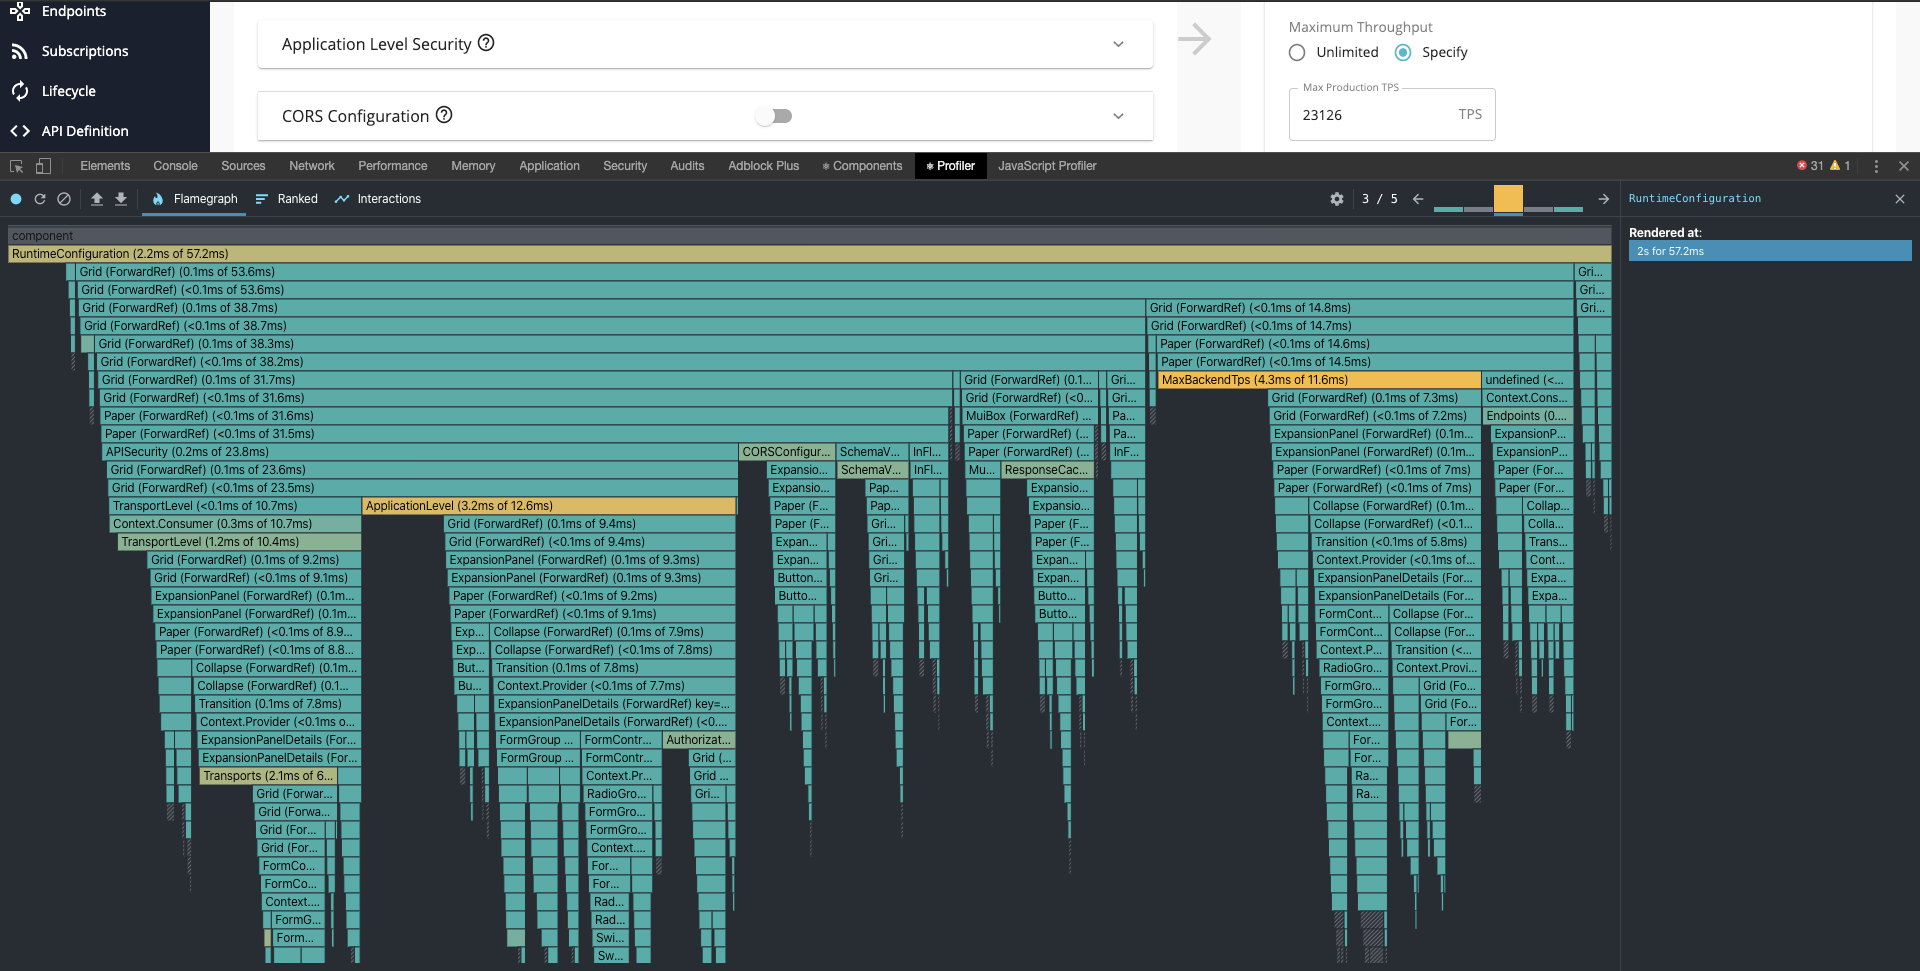Enable the CORS Configuration switch
This screenshot has width=1920, height=971.
pos(774,116)
